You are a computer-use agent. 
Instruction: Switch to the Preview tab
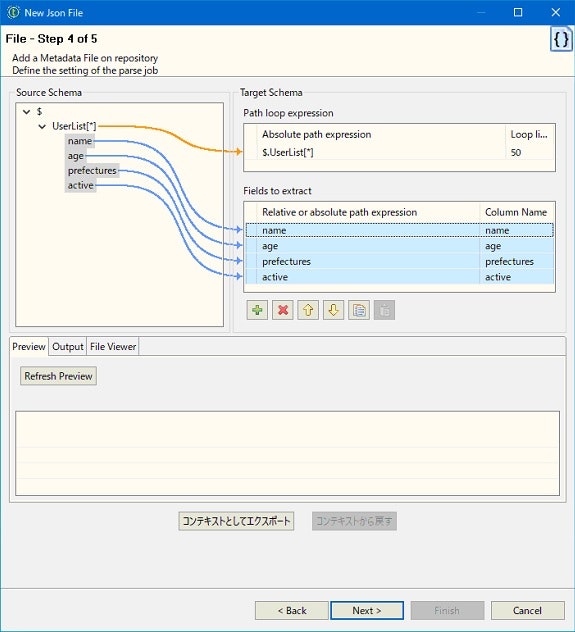[x=29, y=347]
